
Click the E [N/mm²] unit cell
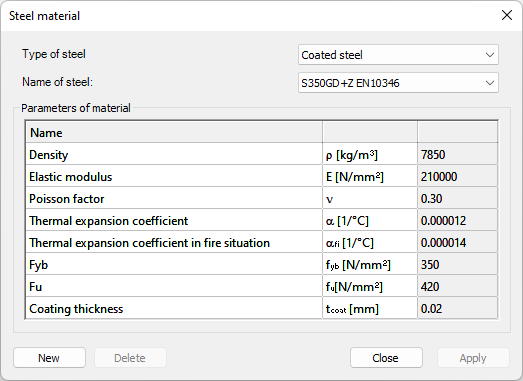(370, 176)
